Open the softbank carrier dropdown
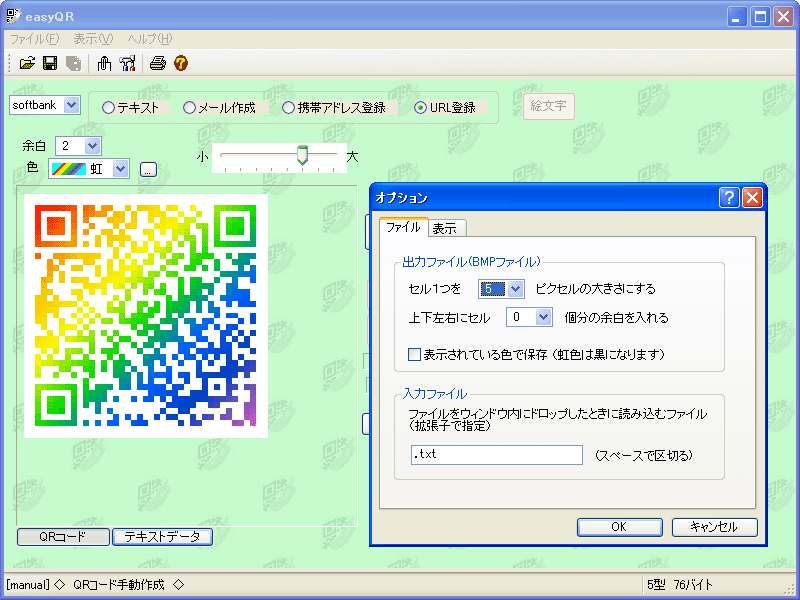 (x=71, y=105)
